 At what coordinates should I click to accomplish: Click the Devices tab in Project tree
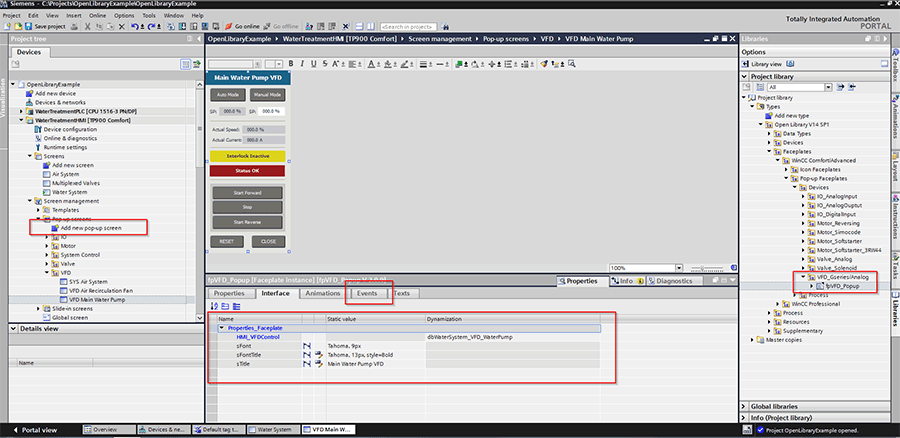click(29, 52)
